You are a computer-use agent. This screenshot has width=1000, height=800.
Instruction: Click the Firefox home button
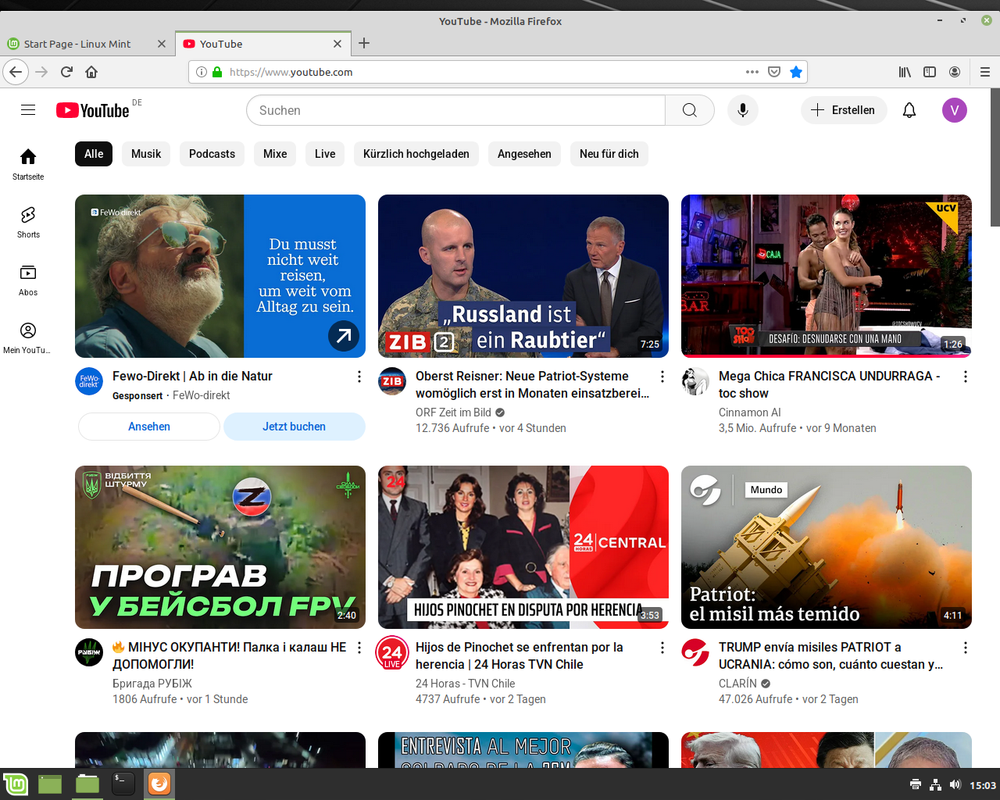pyautogui.click(x=91, y=72)
